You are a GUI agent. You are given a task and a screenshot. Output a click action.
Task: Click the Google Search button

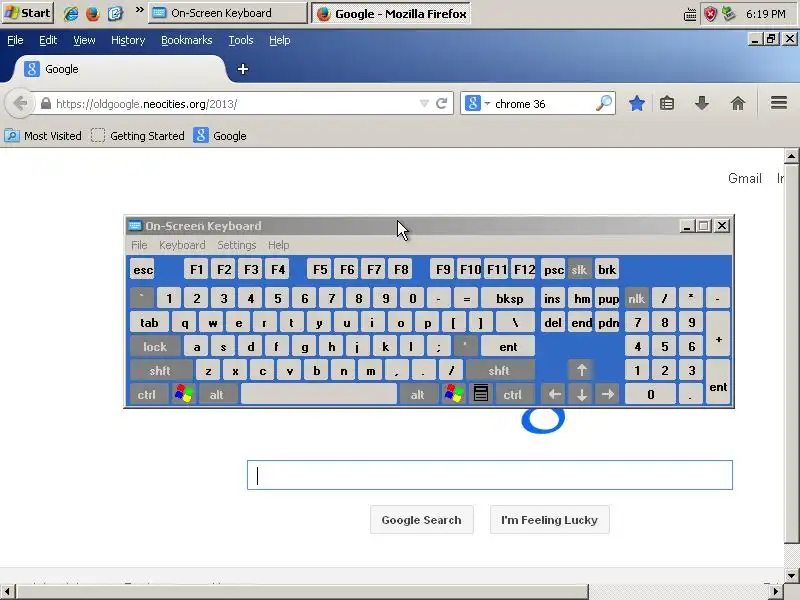pyautogui.click(x=421, y=519)
